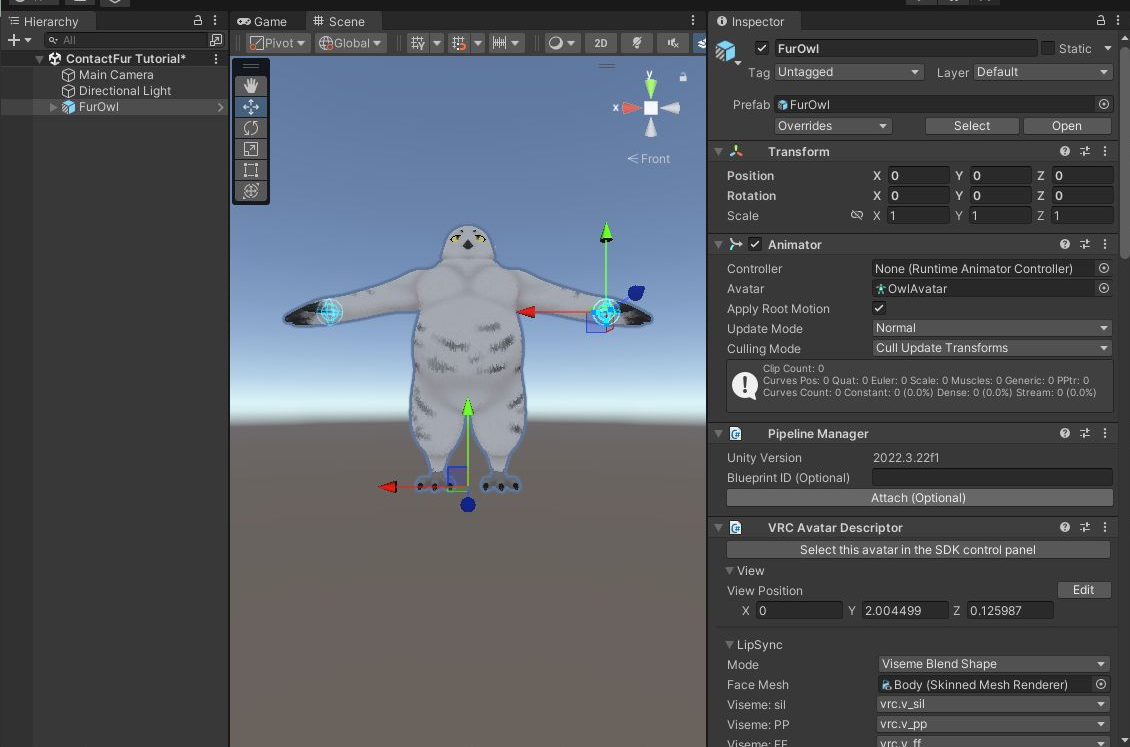Open the Culling Mode dropdown
This screenshot has height=747, width=1130.
tap(992, 348)
